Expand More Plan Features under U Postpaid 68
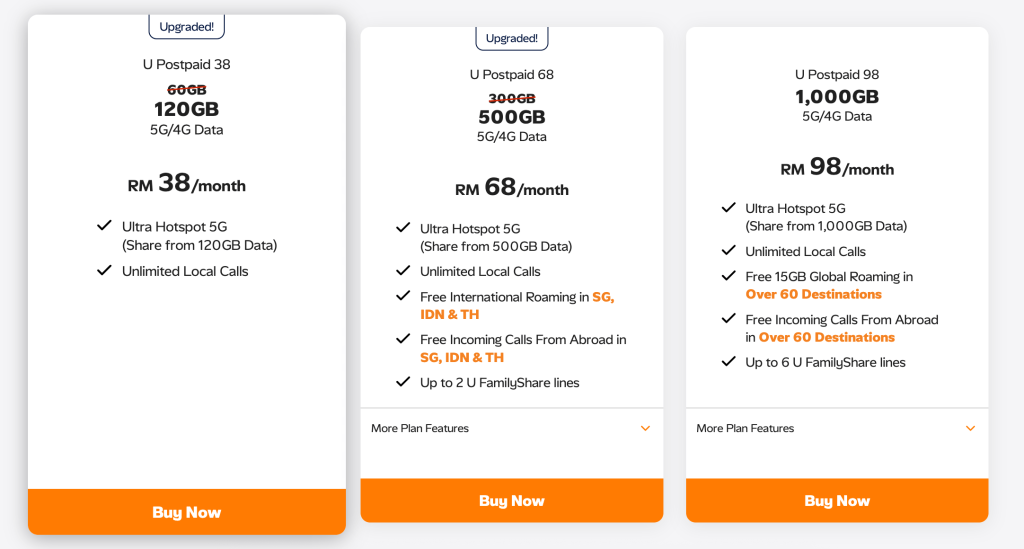1024x549 pixels. point(512,428)
